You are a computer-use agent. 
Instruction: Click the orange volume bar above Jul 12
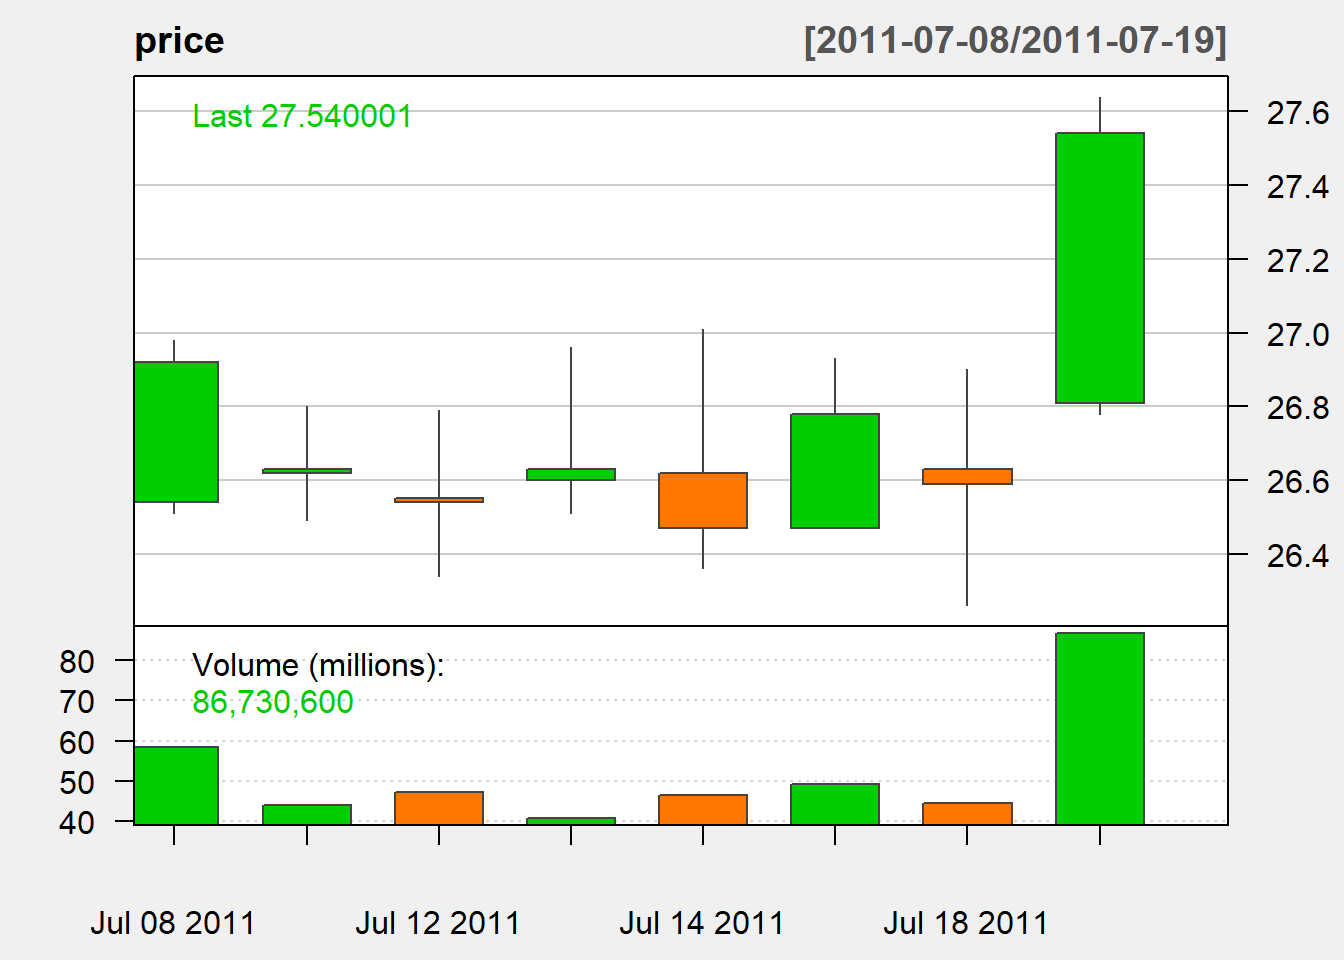438,808
